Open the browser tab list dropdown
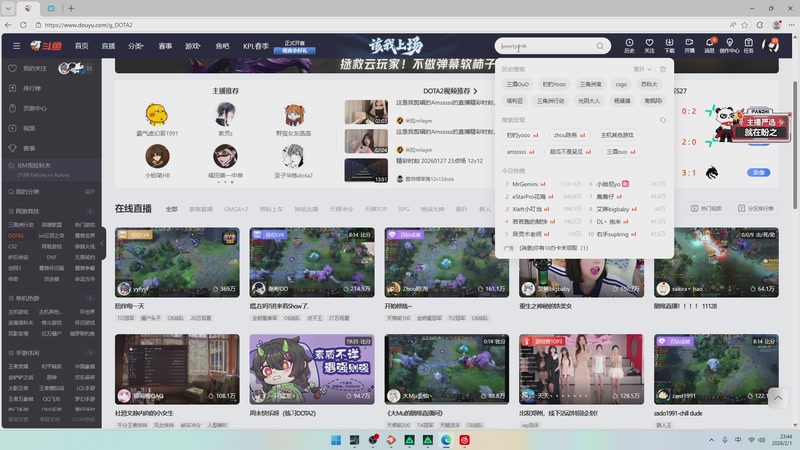Image resolution: width=800 pixels, height=450 pixels. [x=8, y=8]
